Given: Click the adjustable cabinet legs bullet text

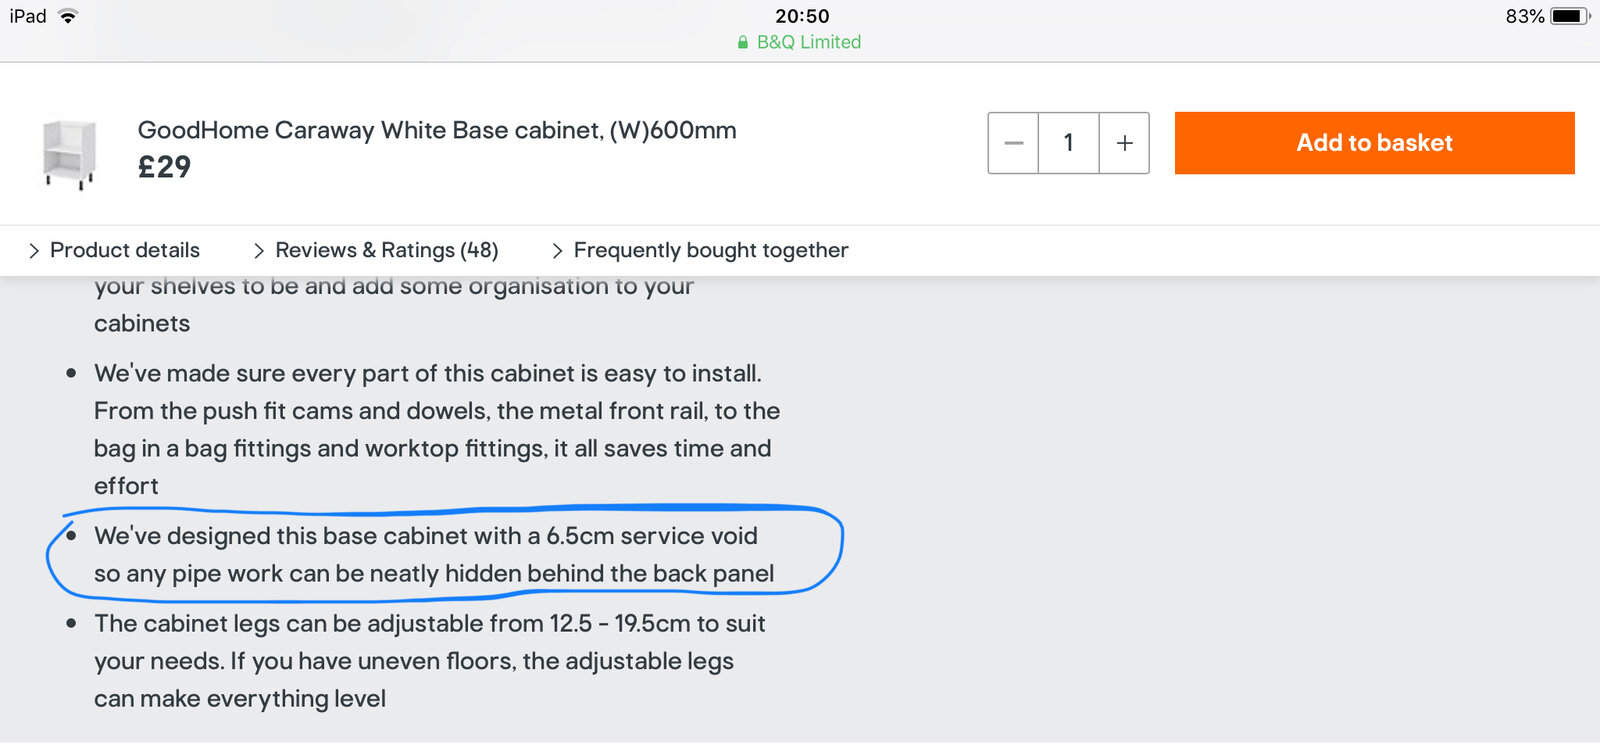Looking at the screenshot, I should coord(429,661).
